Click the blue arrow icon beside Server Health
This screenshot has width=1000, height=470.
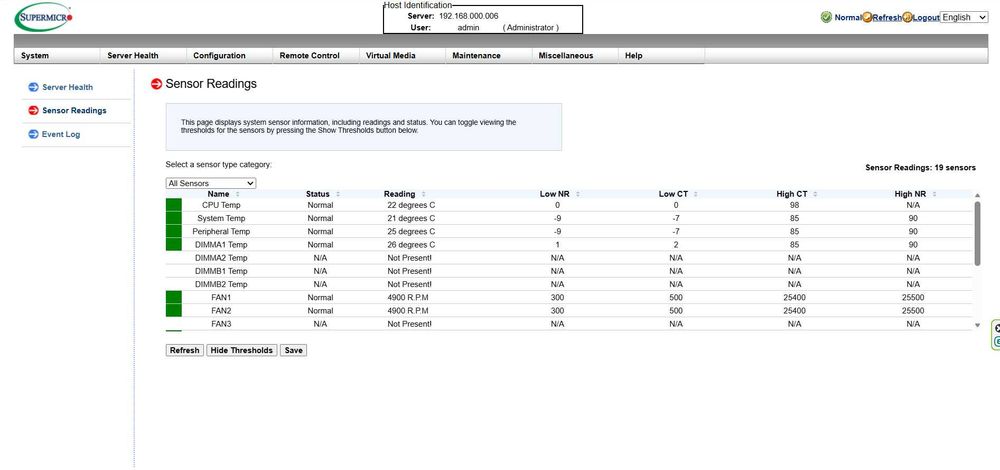coord(33,87)
